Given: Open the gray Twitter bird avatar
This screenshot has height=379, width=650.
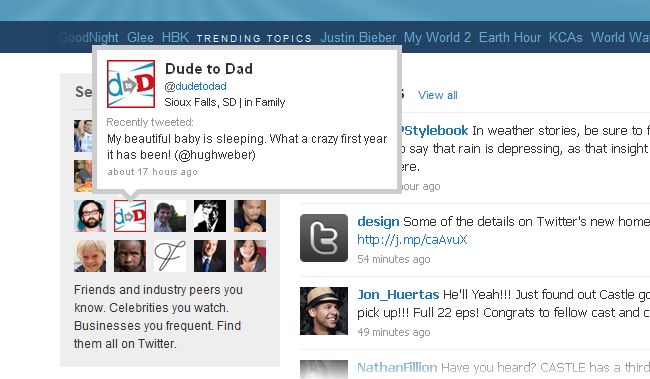Looking at the screenshot, I should 324,238.
